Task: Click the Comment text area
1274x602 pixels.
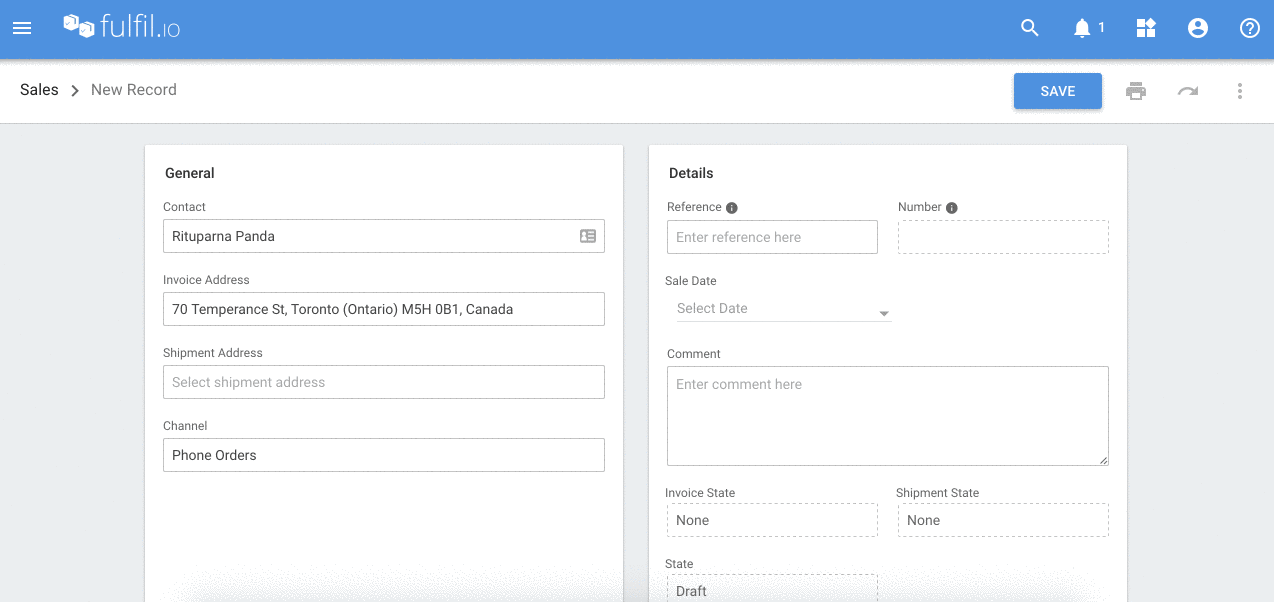Action: (887, 415)
